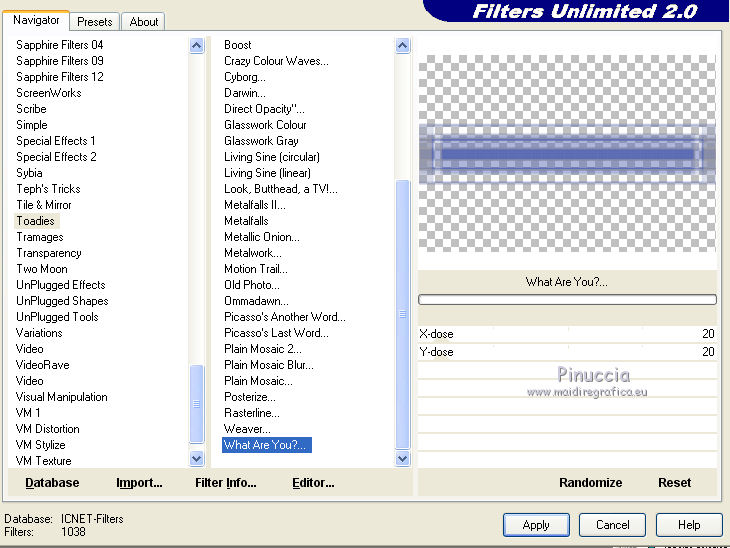Screen dimensions: 730x548
Task: Click up arrow of category list scrollbar
Action: tap(197, 46)
